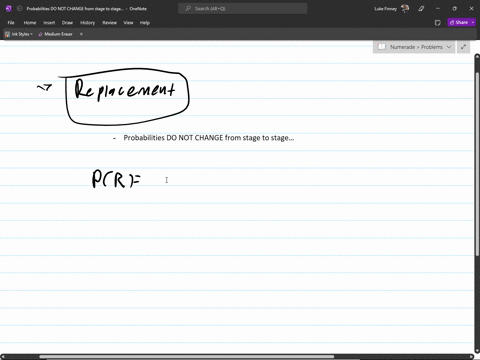Click the purple Share button
Viewport: 480px width, 360px height.
click(459, 22)
